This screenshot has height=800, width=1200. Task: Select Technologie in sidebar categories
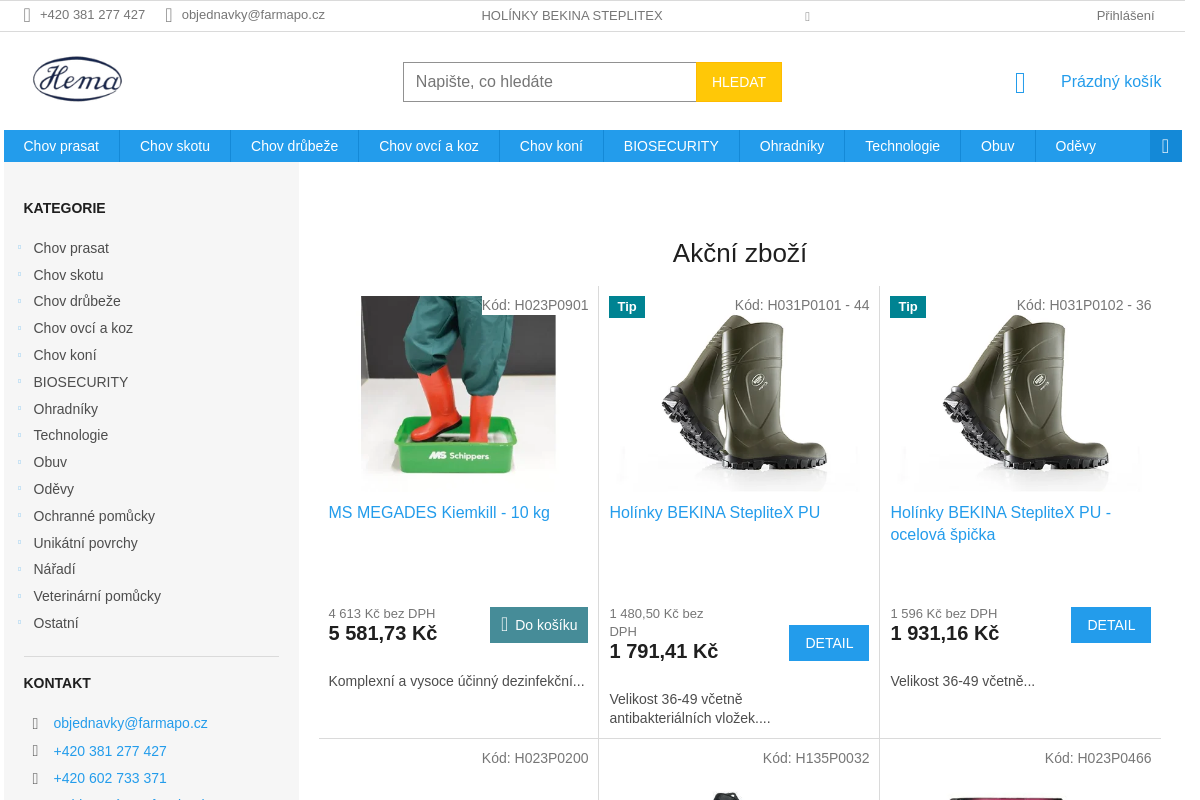pos(71,435)
